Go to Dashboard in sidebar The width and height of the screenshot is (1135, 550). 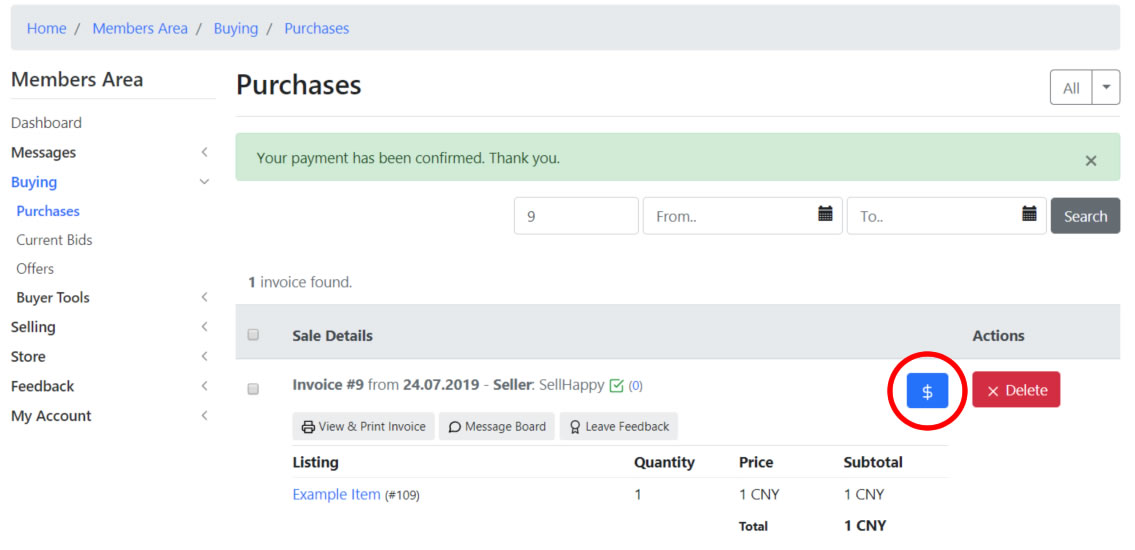46,123
